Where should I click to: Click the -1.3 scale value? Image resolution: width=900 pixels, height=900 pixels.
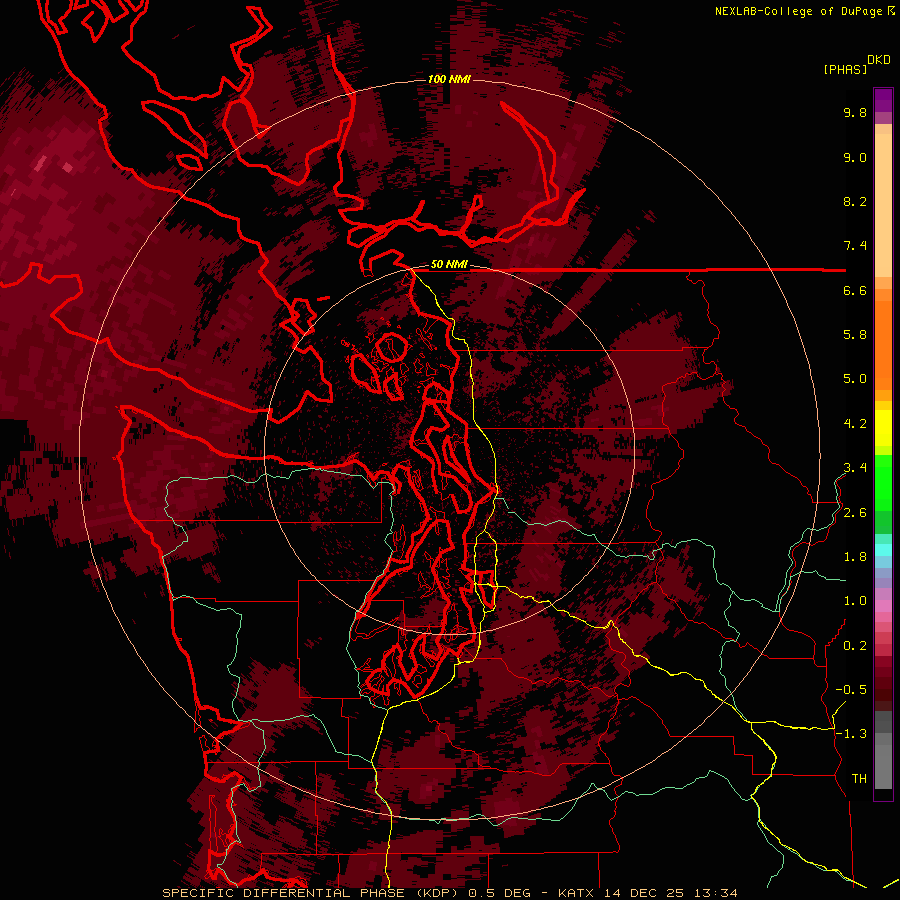851,734
